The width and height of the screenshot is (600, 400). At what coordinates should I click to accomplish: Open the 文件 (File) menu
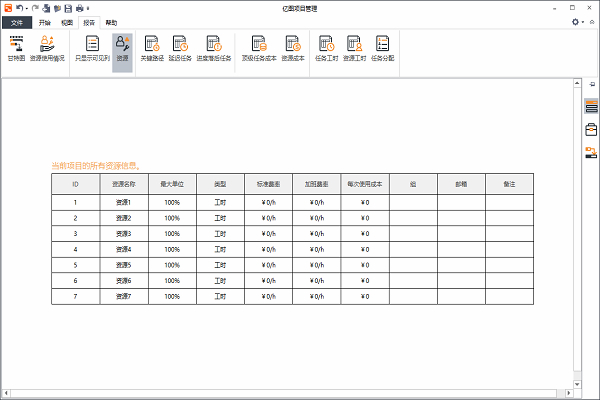16,21
